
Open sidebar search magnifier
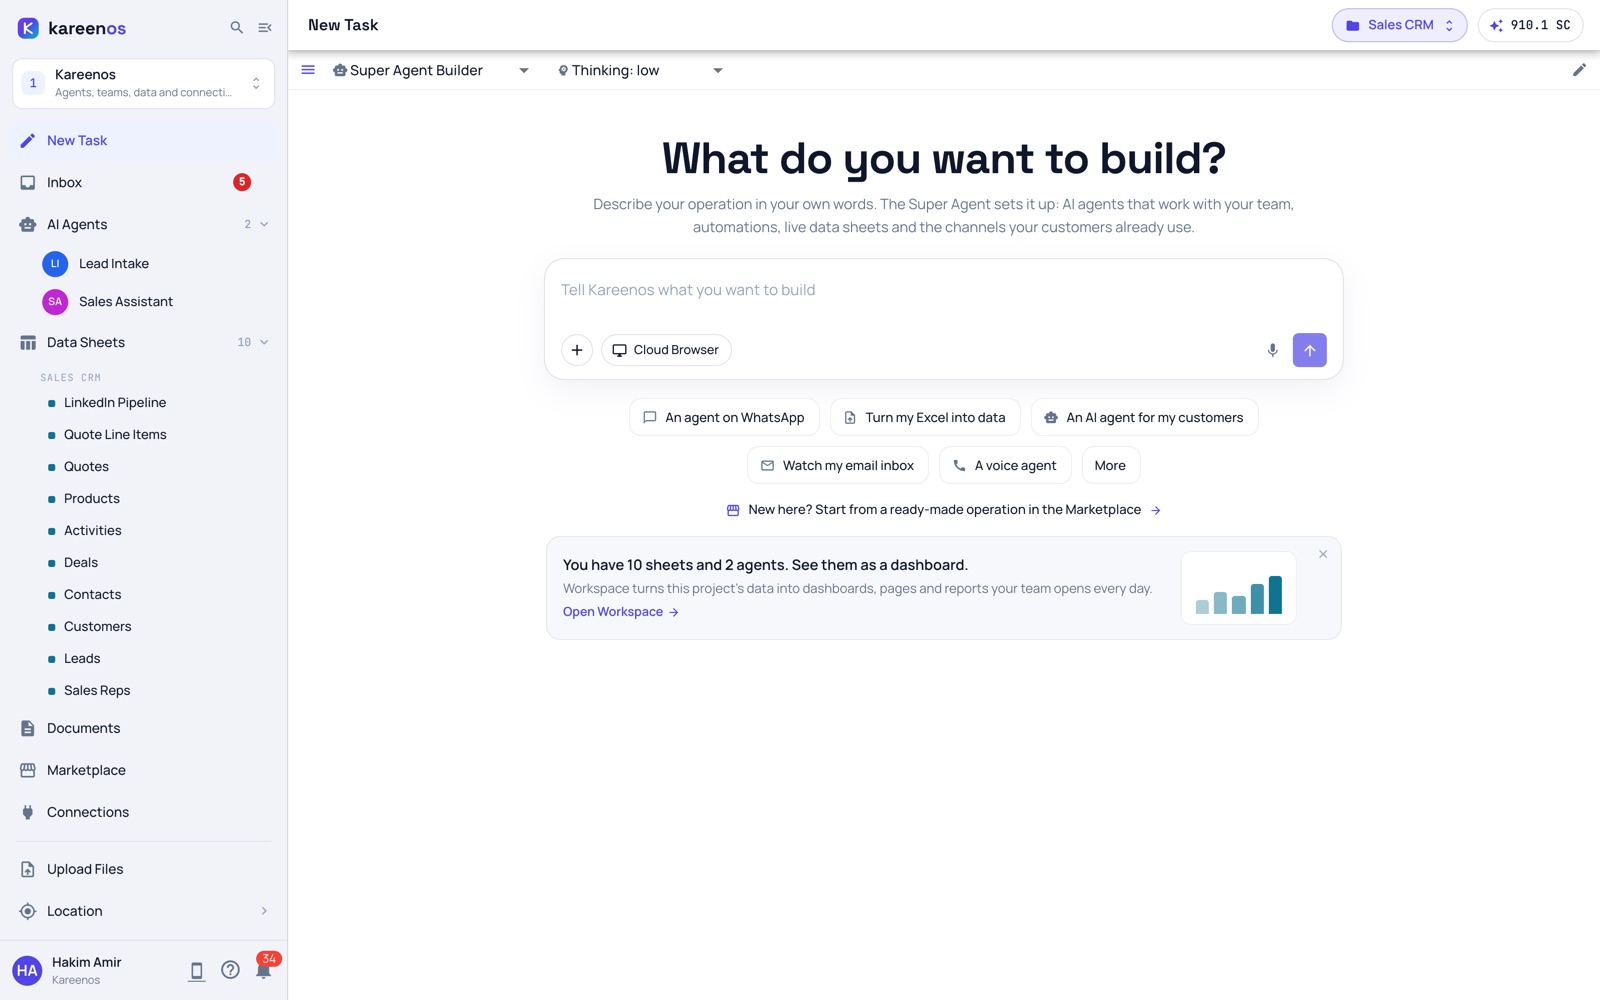point(237,28)
